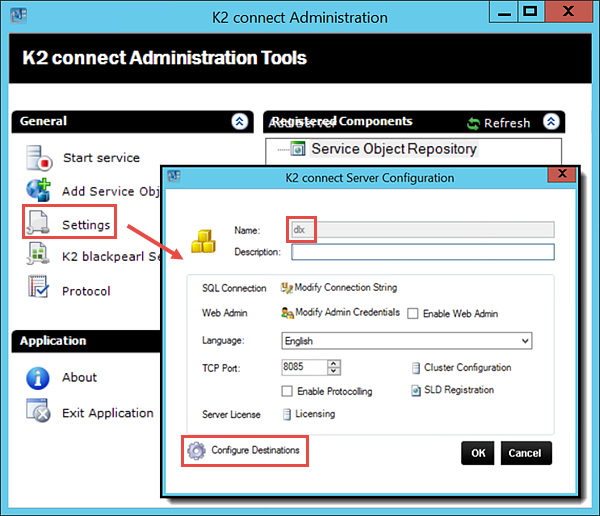
Task: Collapse the General panel chevron
Action: point(240,121)
